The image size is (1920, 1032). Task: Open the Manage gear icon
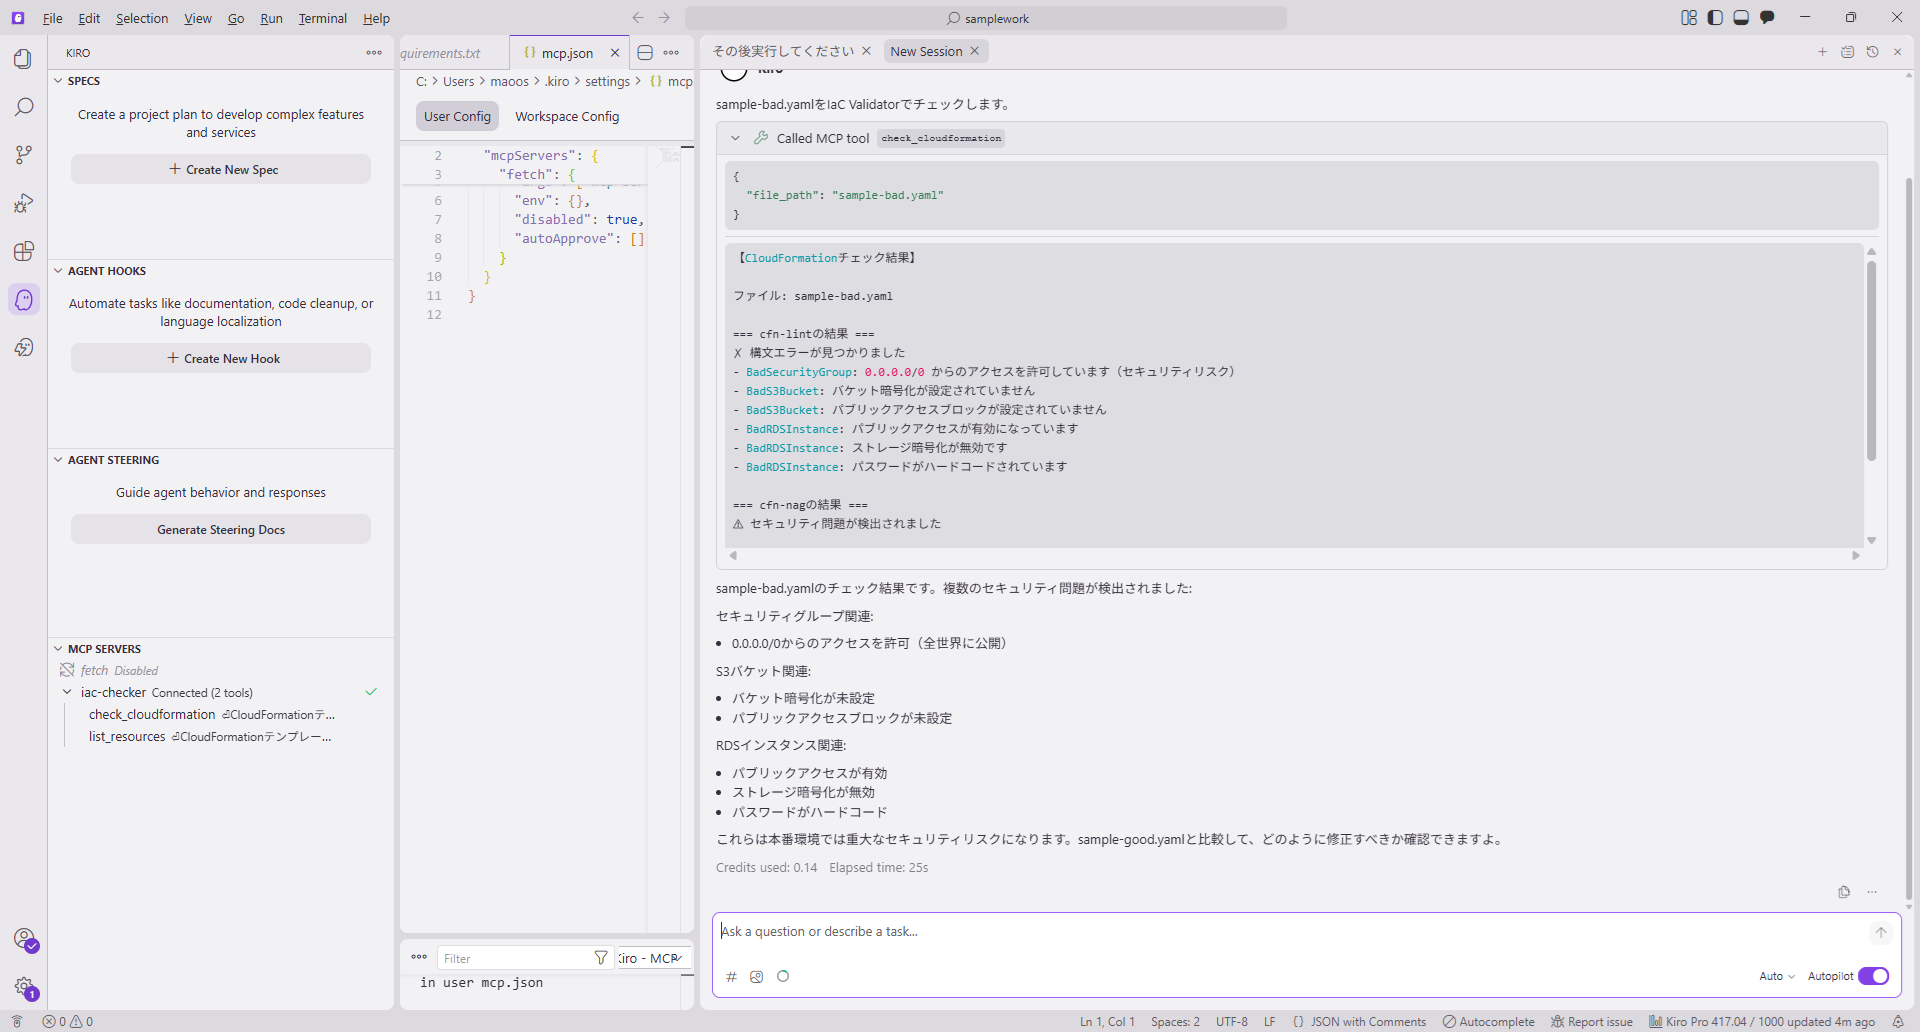pos(23,987)
